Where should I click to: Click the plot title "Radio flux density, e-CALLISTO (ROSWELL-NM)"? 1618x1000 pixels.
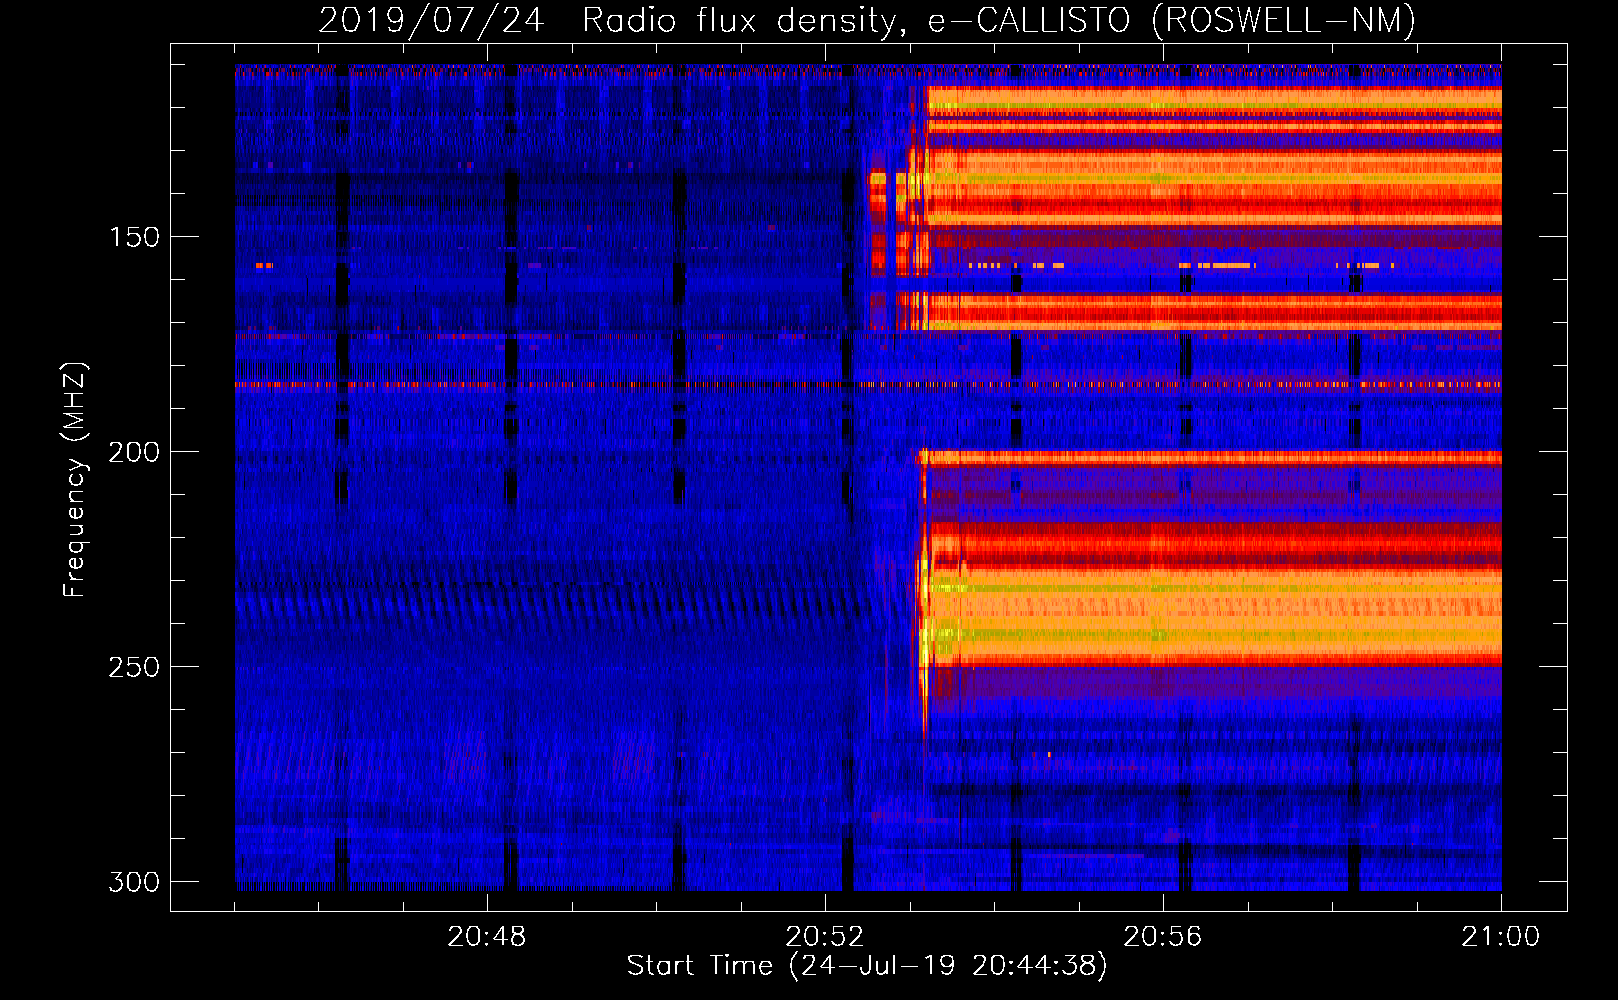(x=999, y=20)
